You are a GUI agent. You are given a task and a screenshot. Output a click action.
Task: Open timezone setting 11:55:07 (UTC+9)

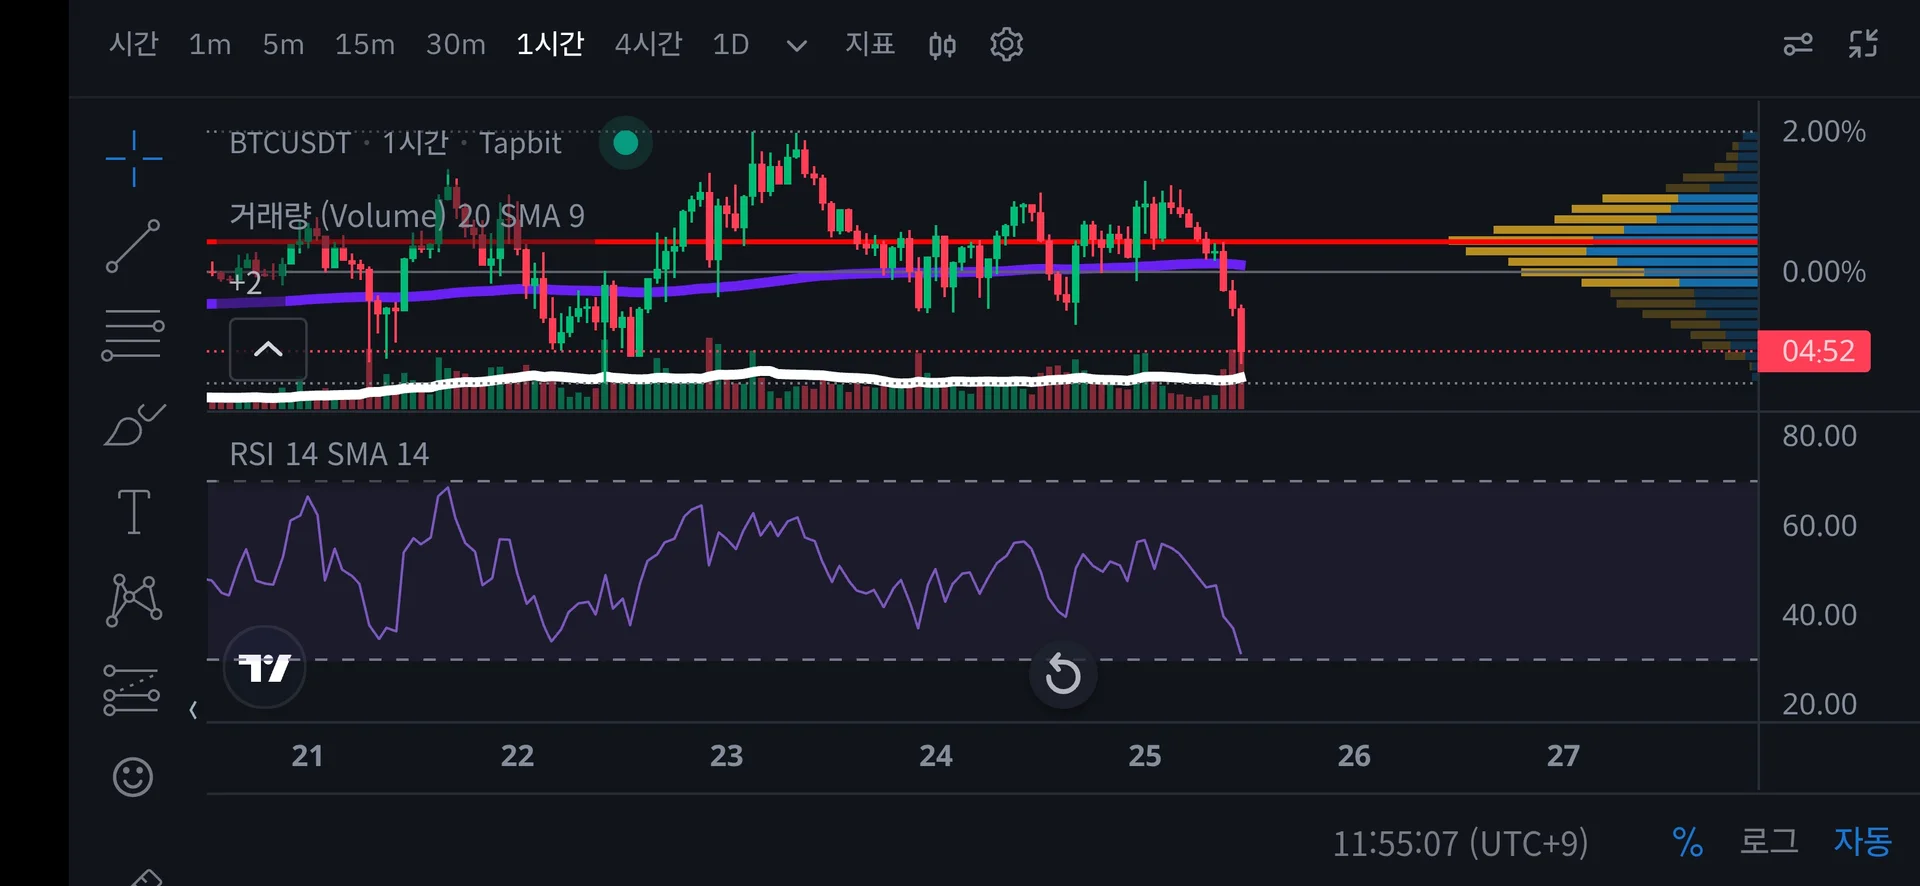(1460, 844)
